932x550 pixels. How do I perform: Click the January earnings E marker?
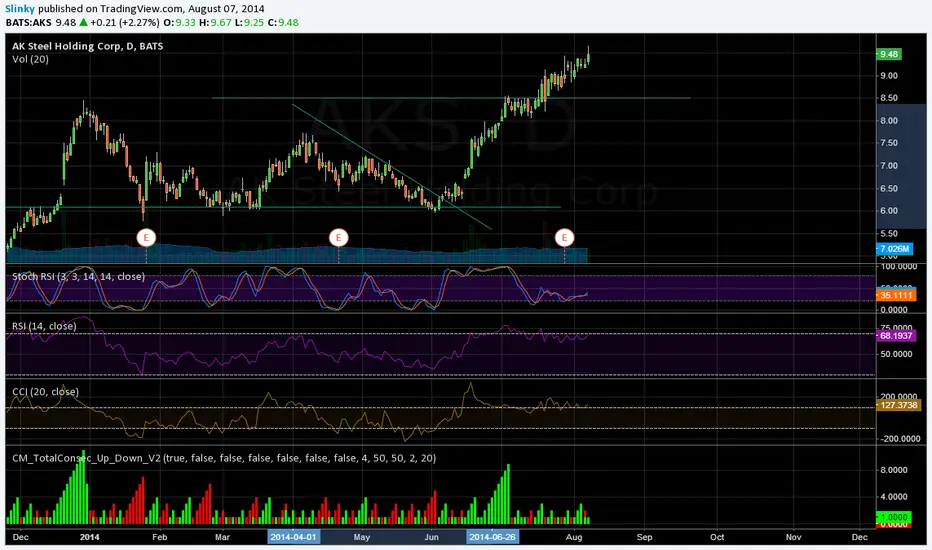(x=146, y=238)
